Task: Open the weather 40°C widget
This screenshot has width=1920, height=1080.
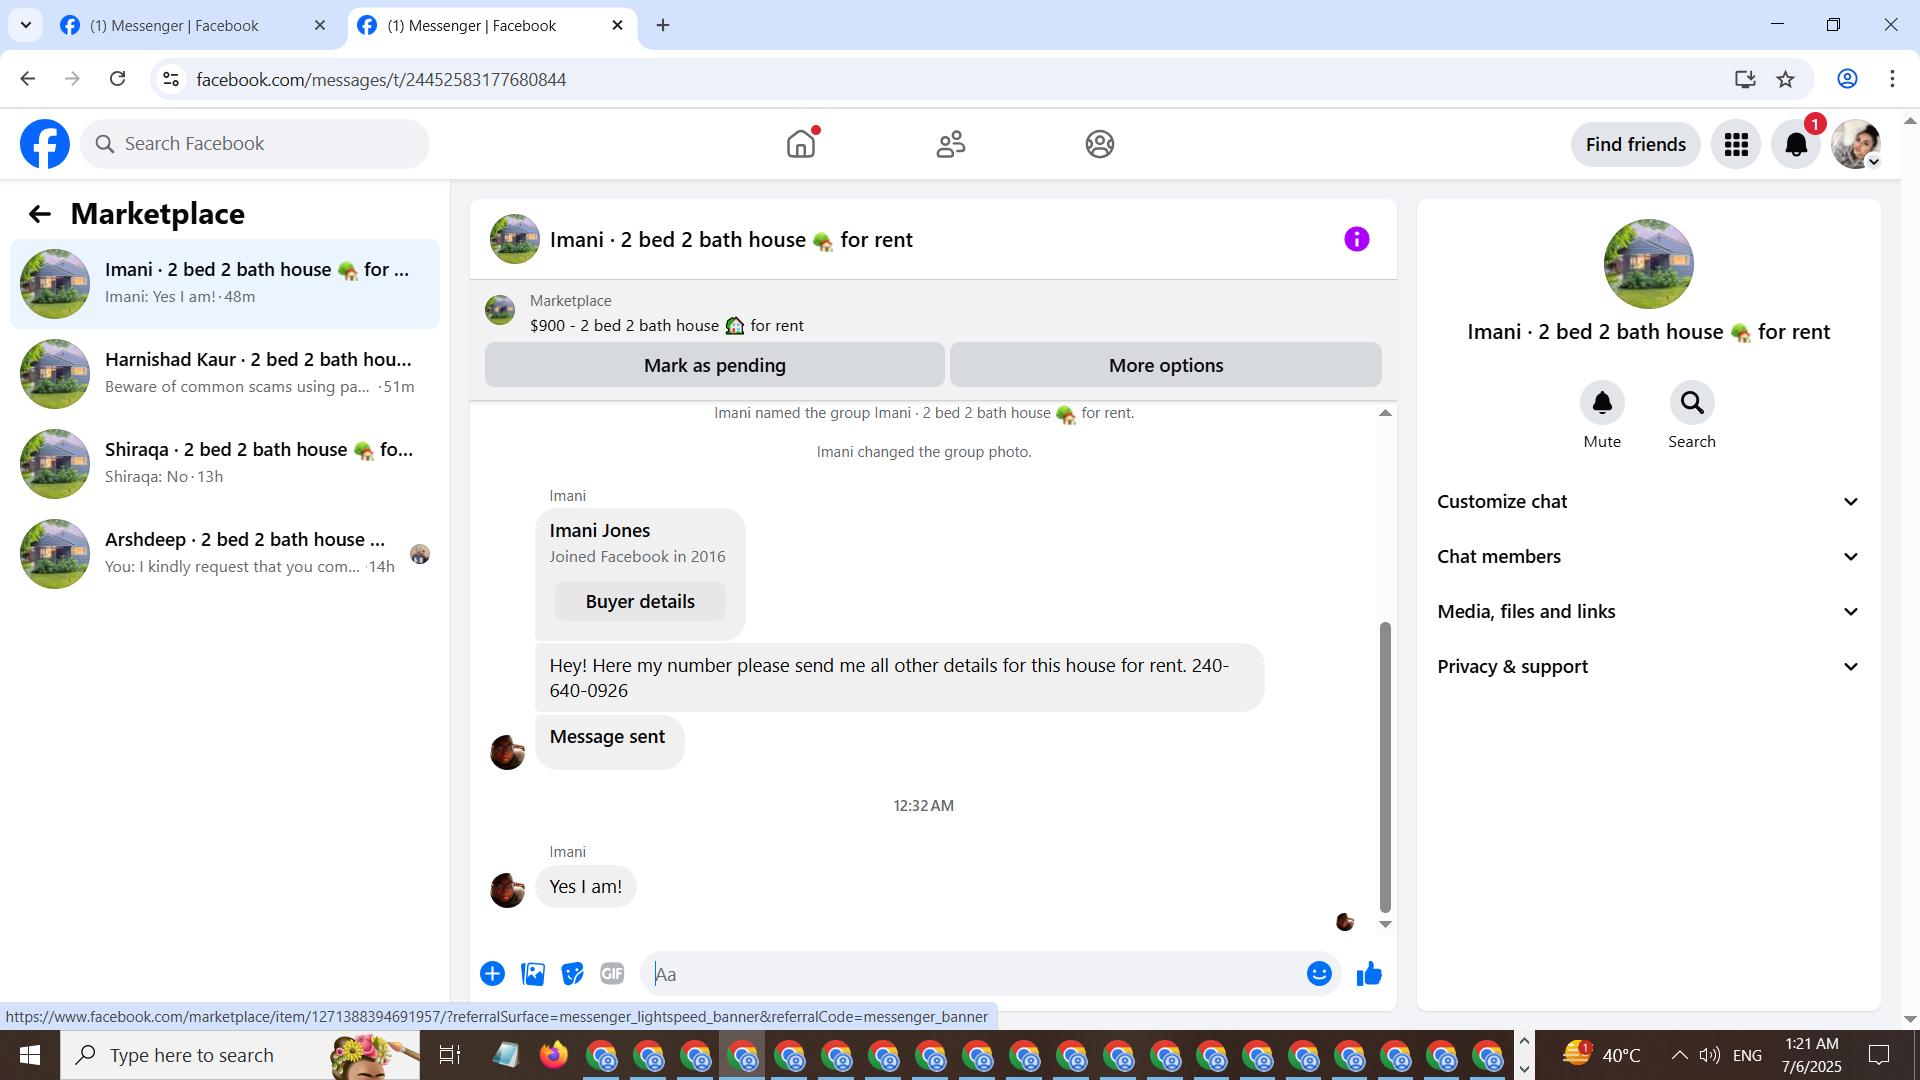Action: pos(1602,1055)
